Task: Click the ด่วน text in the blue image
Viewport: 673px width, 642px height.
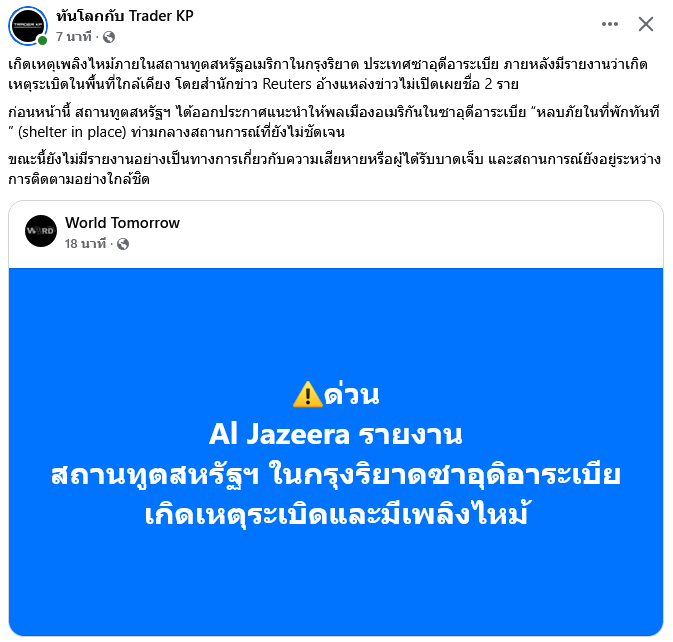Action: point(352,394)
